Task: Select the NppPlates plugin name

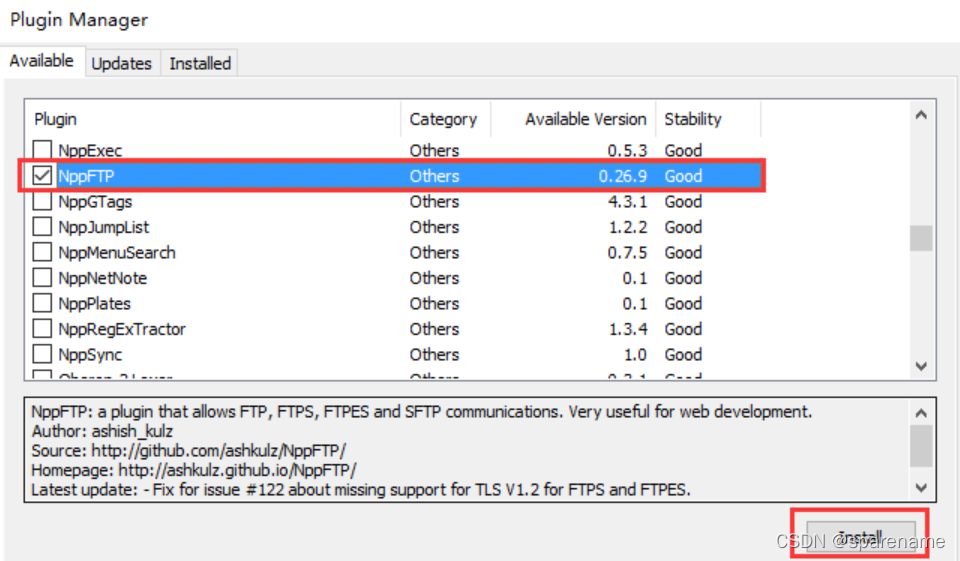Action: click(94, 304)
